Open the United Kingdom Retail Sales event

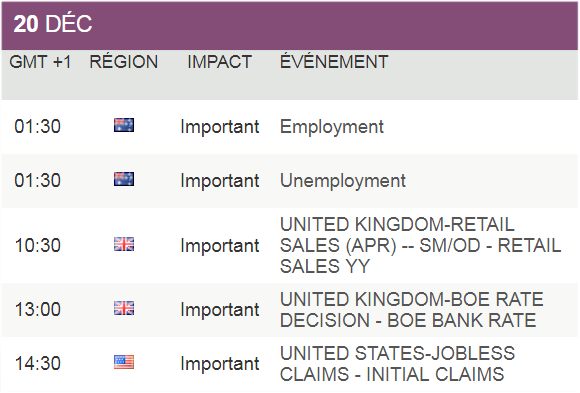point(421,245)
